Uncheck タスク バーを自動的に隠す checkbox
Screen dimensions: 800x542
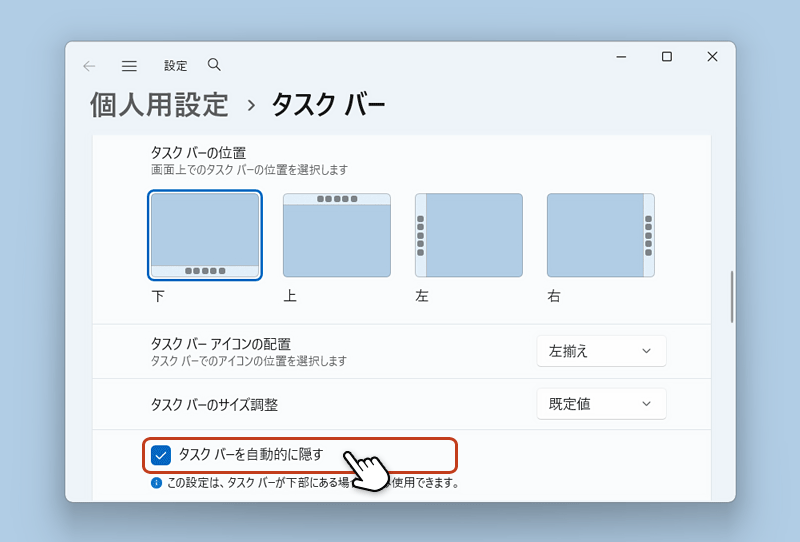coord(161,455)
